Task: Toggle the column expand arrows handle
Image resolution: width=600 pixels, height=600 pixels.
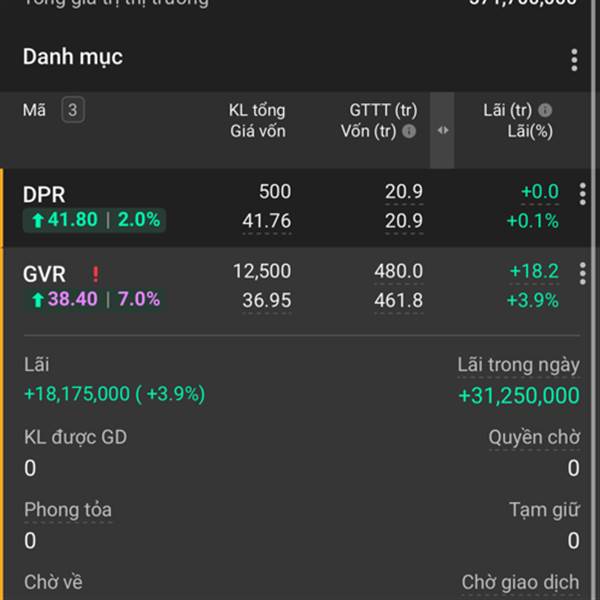Action: (x=443, y=130)
